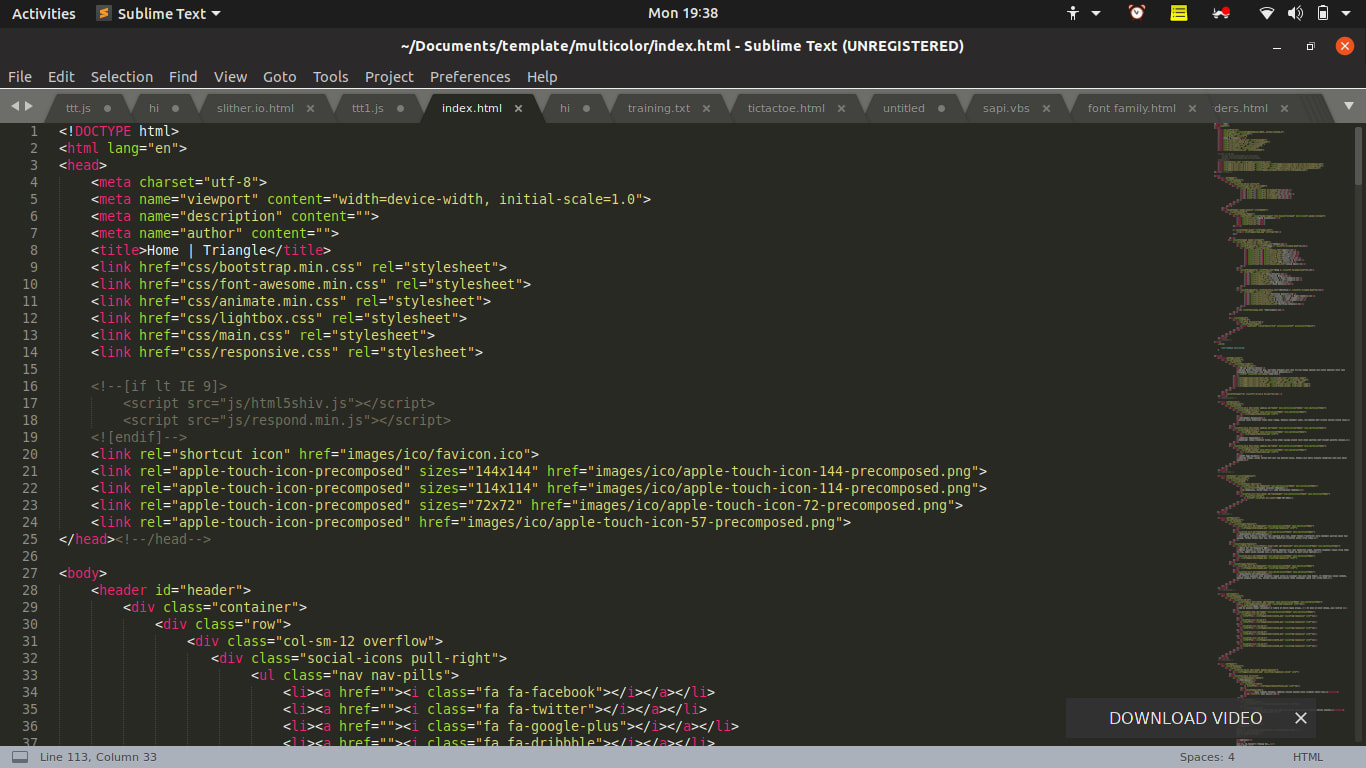Screen dimensions: 1366x768
Task: Close the slither.io.html tab
Action: click(310, 108)
